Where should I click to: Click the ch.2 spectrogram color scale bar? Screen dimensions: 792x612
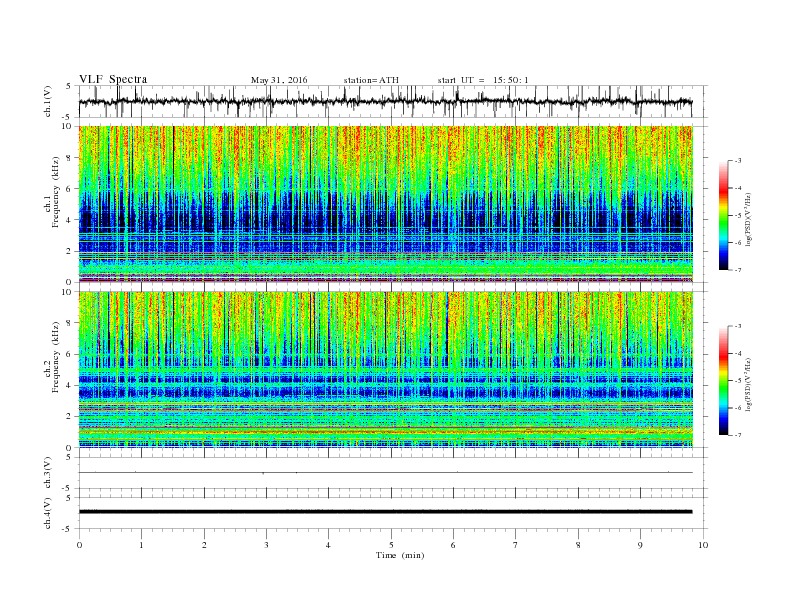[x=723, y=381]
